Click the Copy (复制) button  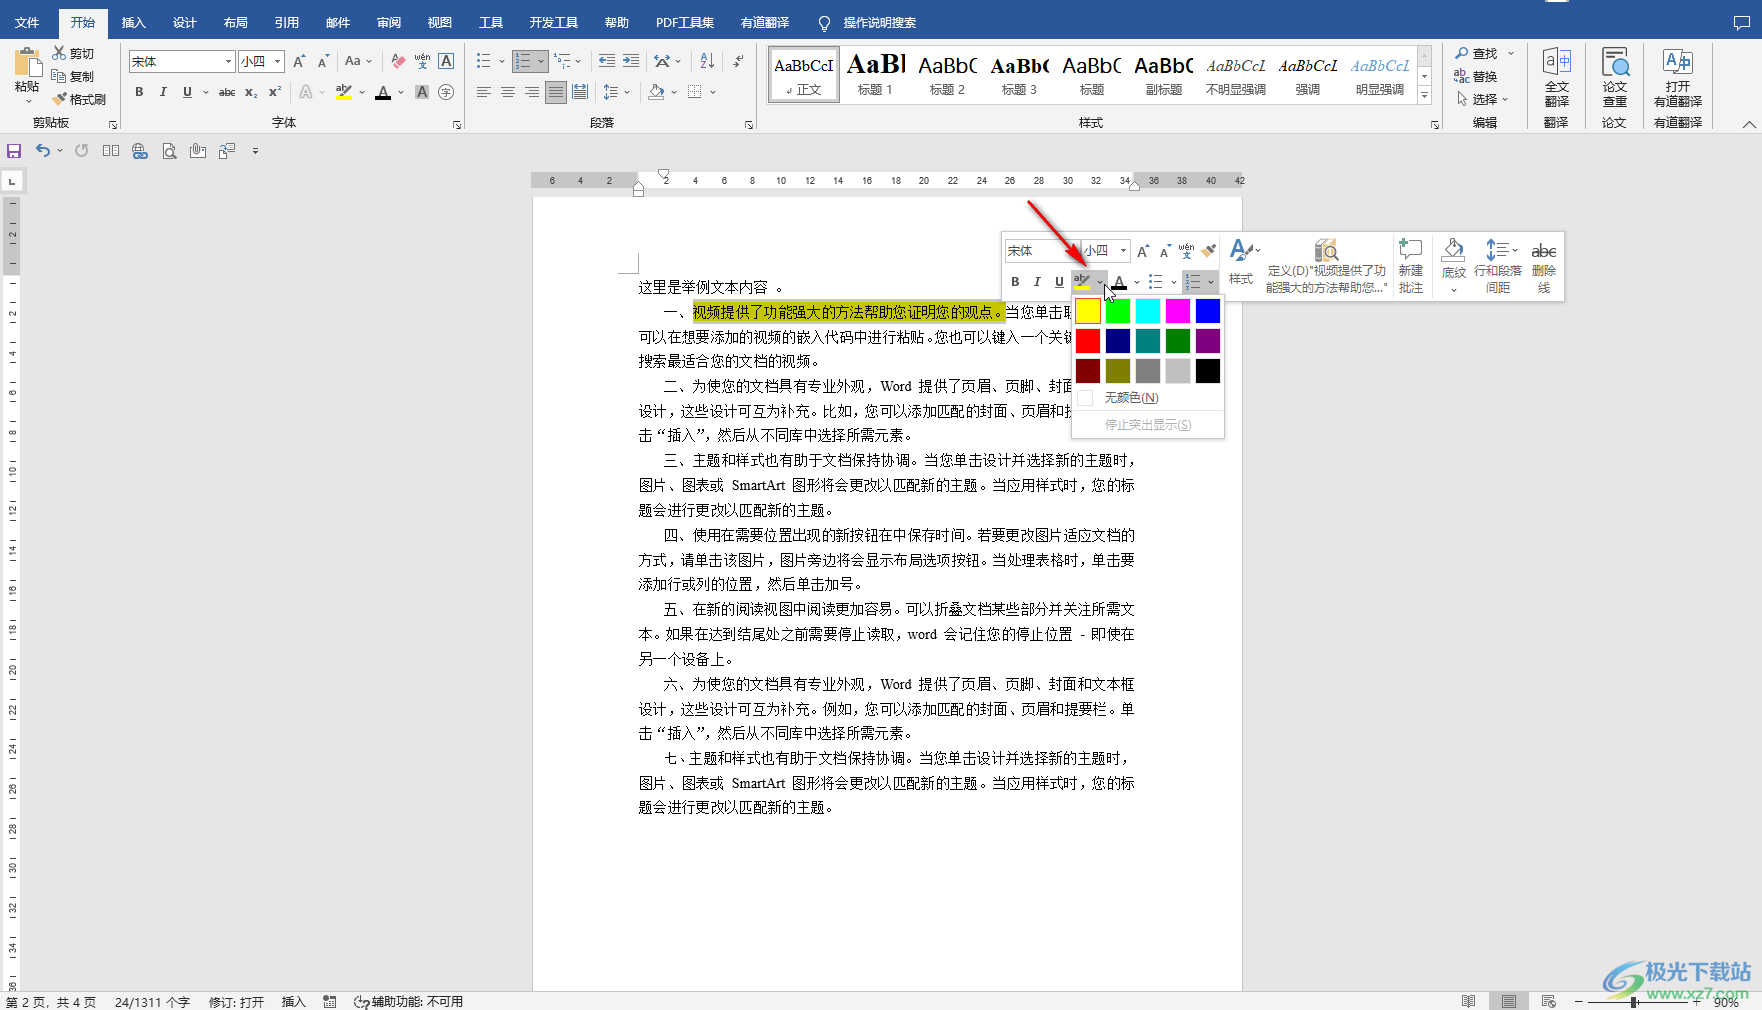[73, 76]
